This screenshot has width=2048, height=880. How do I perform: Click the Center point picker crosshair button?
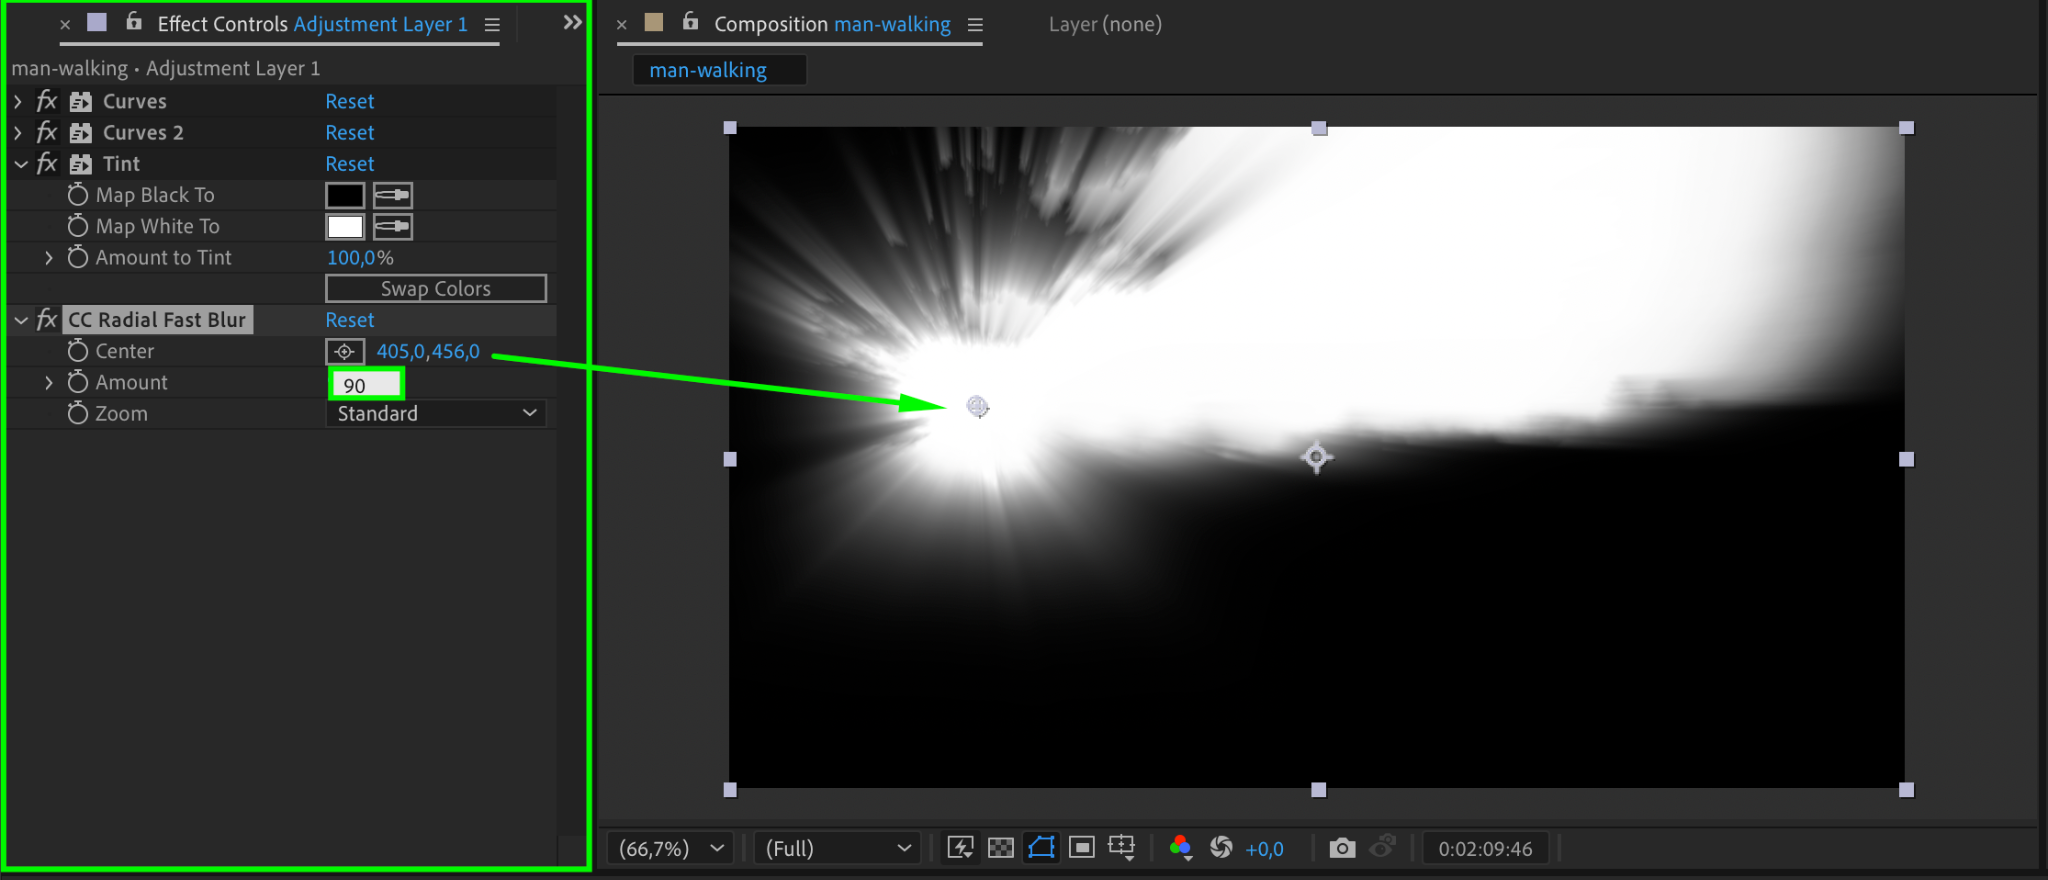click(345, 352)
